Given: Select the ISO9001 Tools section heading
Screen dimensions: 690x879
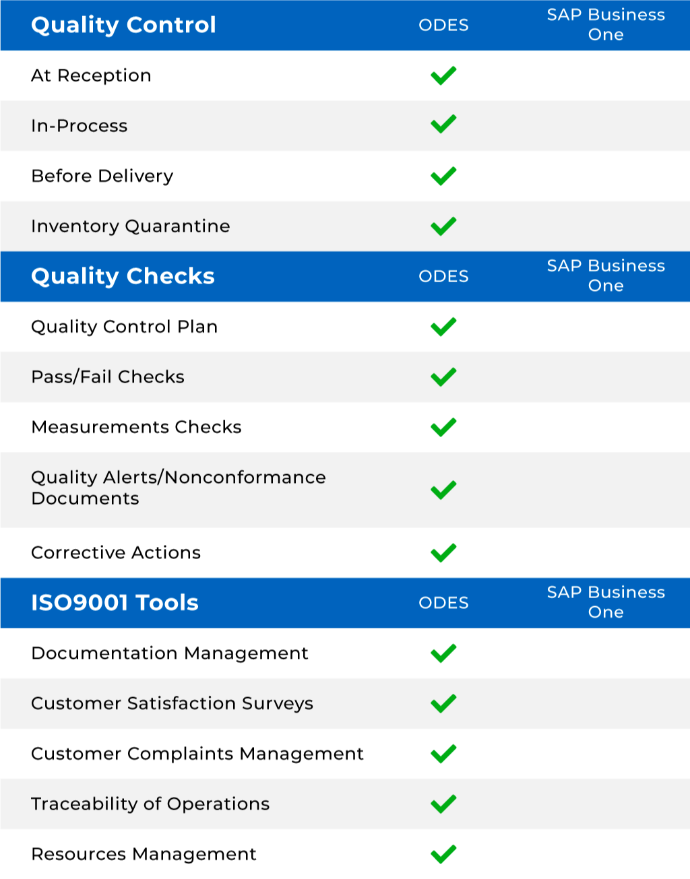Looking at the screenshot, I should (114, 603).
